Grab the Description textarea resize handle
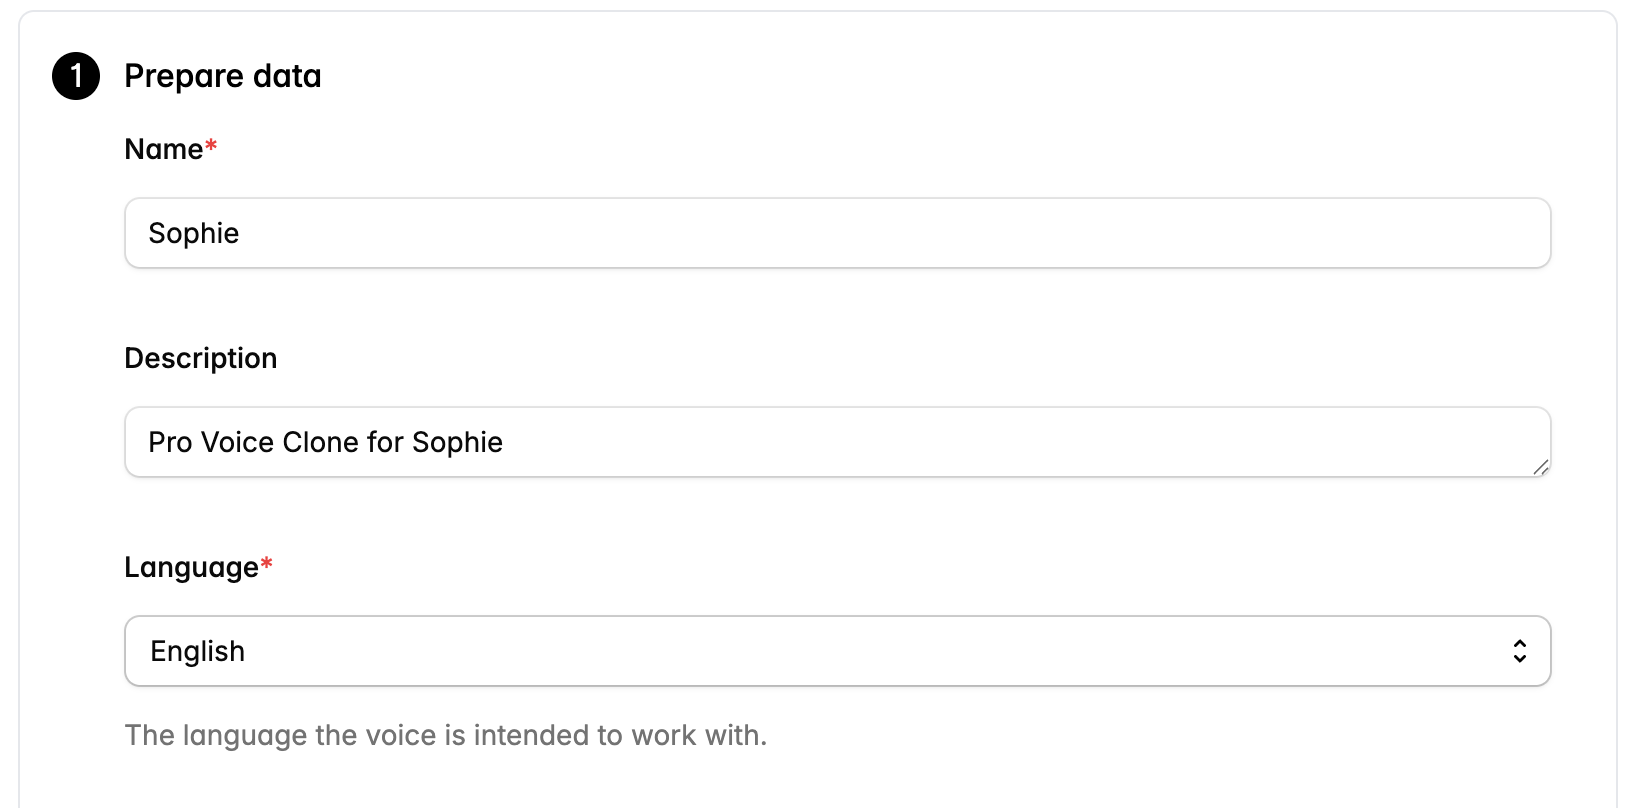The height and width of the screenshot is (808, 1634). [x=1540, y=467]
